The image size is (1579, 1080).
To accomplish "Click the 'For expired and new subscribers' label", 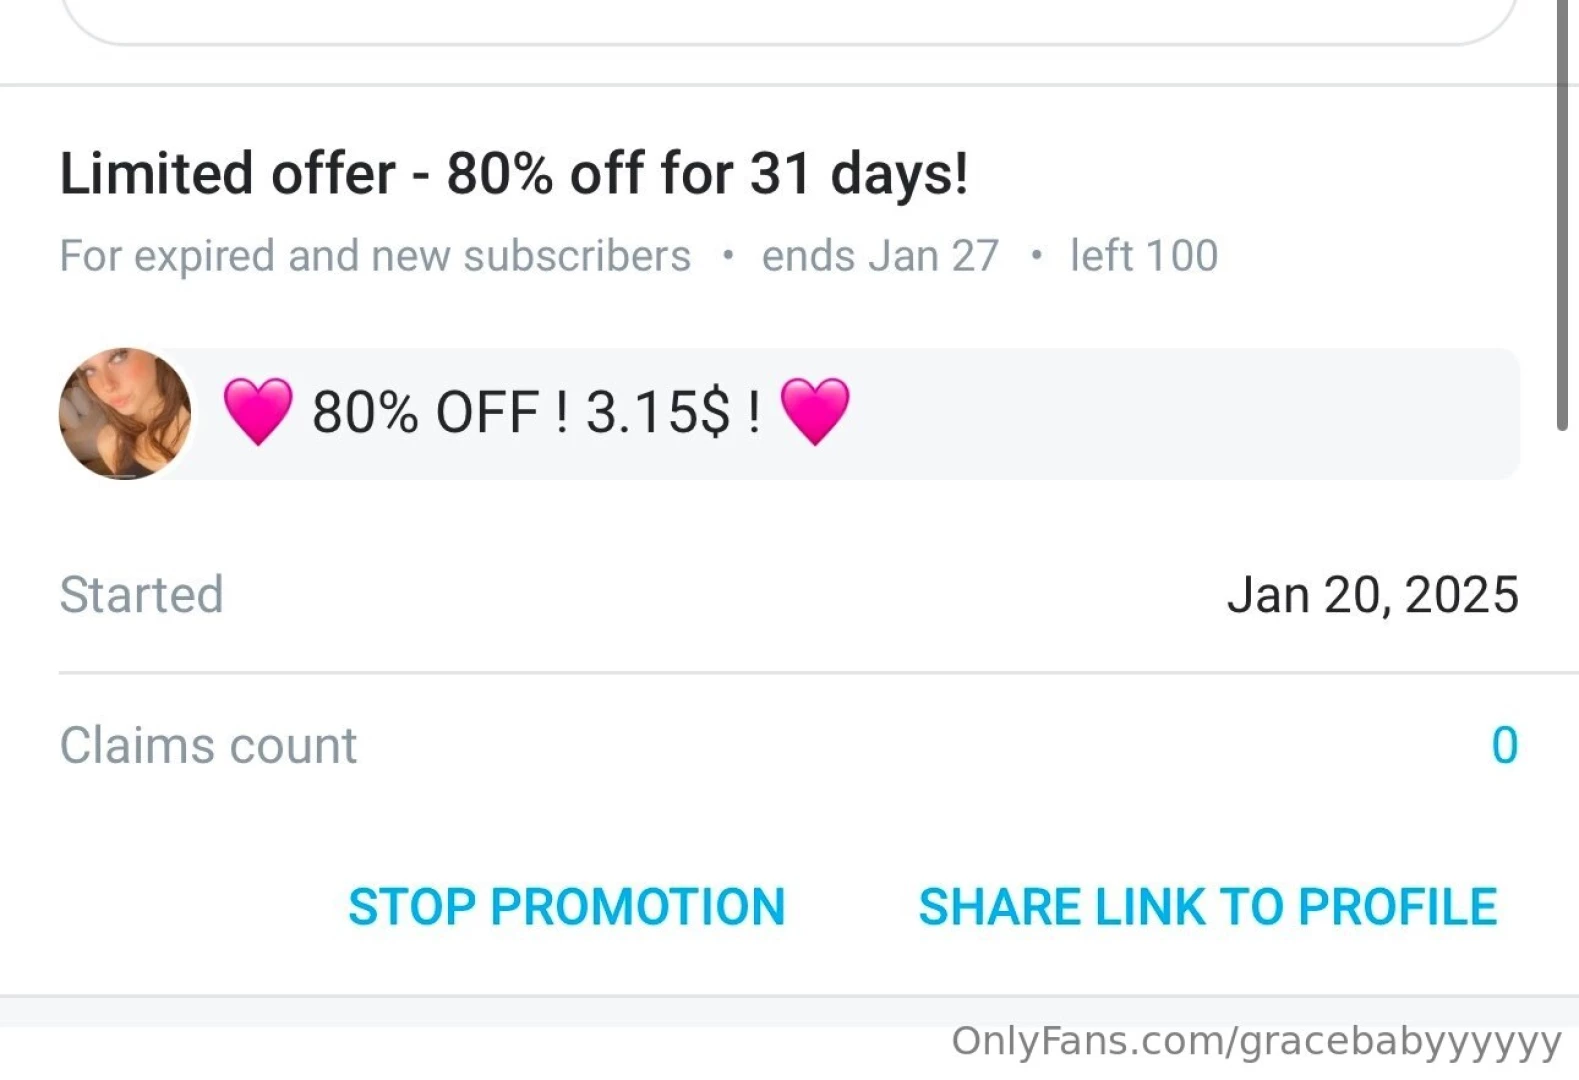I will click(375, 256).
